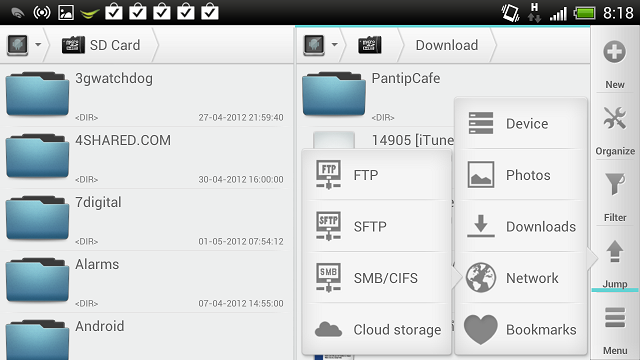Image resolution: width=640 pixels, height=360 pixels.
Task: Select the Download breadcrumb
Action: coord(447,45)
